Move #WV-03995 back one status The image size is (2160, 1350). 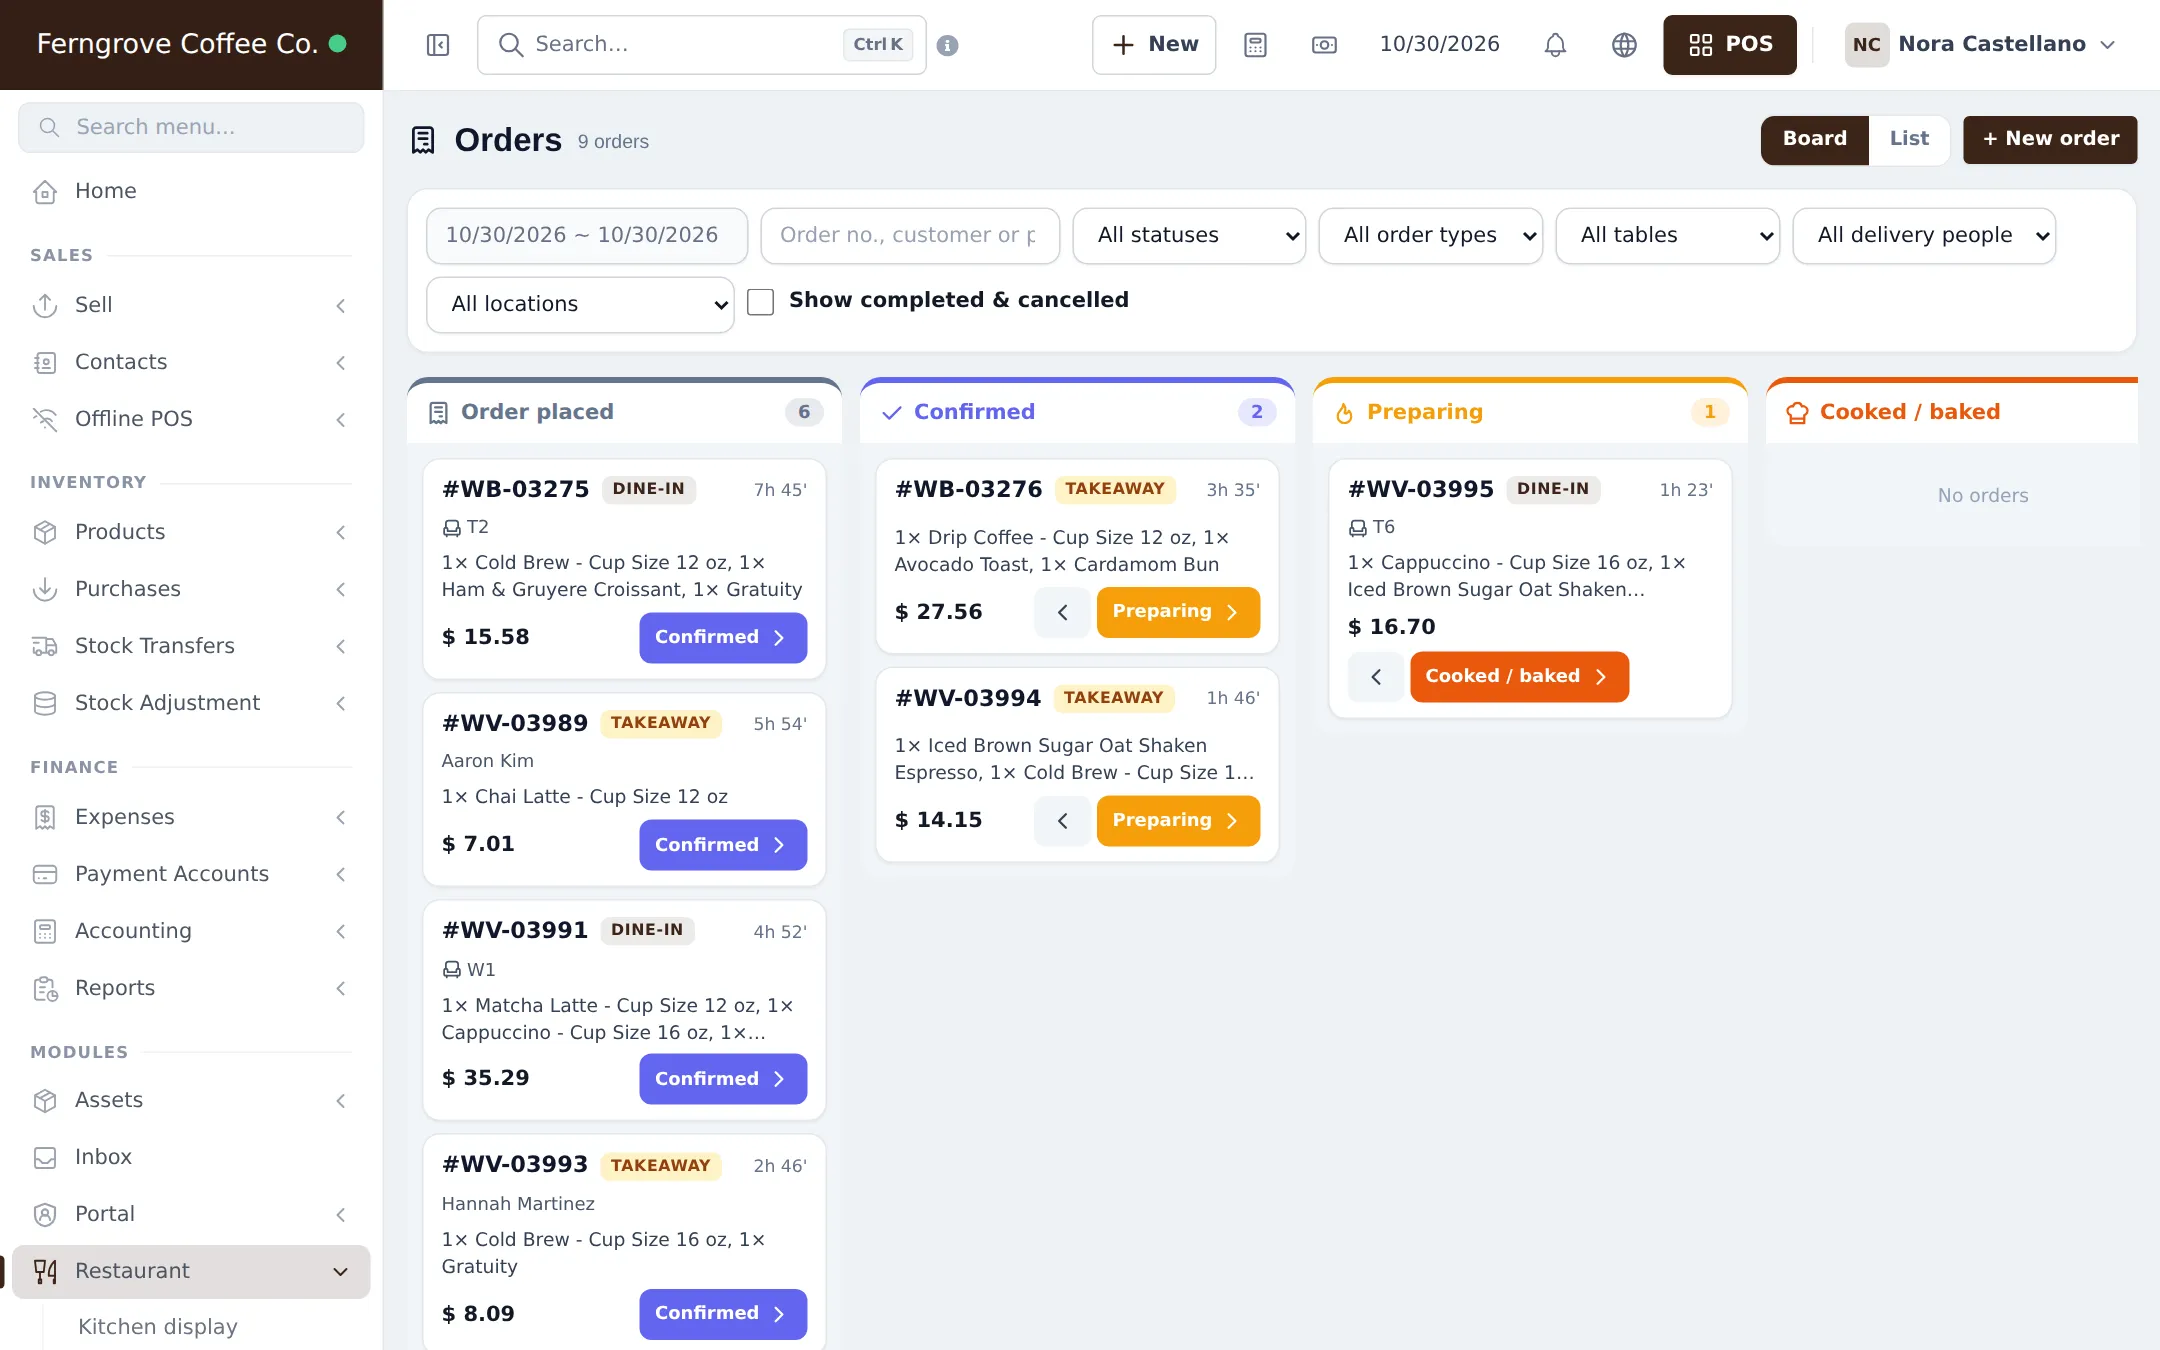click(1376, 677)
